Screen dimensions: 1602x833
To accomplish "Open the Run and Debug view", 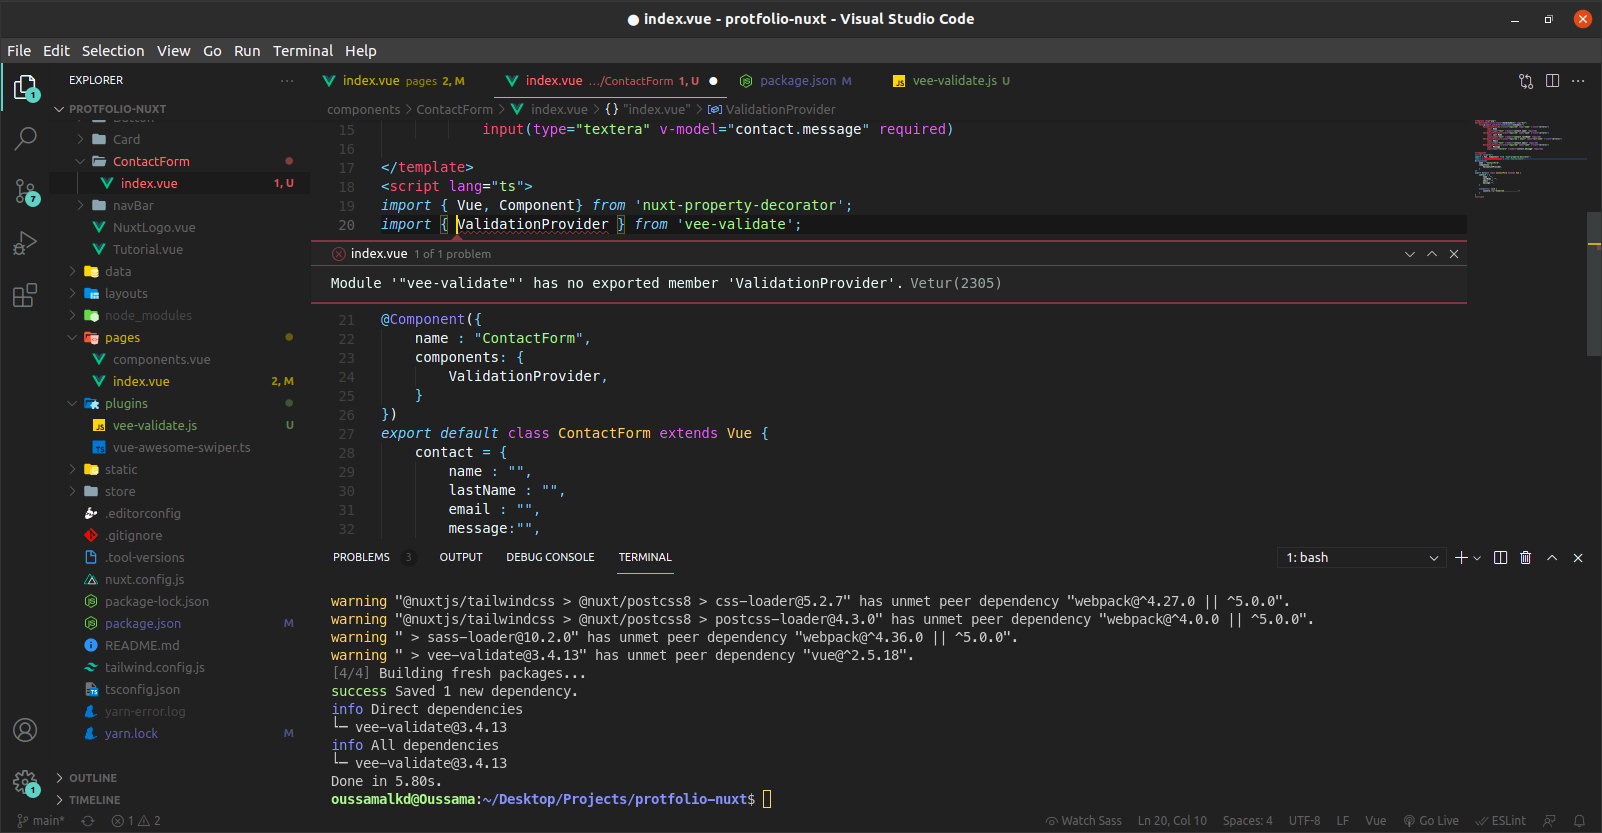I will [26, 243].
